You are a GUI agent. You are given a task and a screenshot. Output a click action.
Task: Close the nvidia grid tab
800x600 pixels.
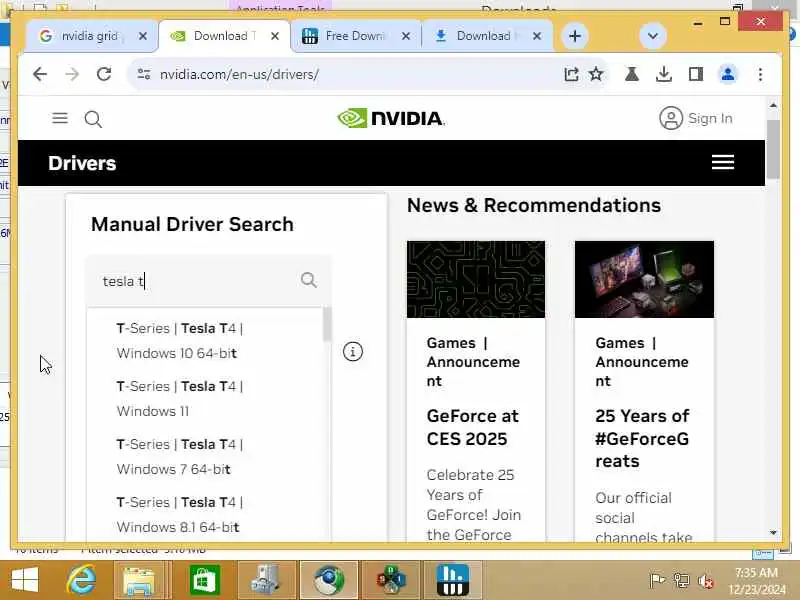(x=143, y=36)
